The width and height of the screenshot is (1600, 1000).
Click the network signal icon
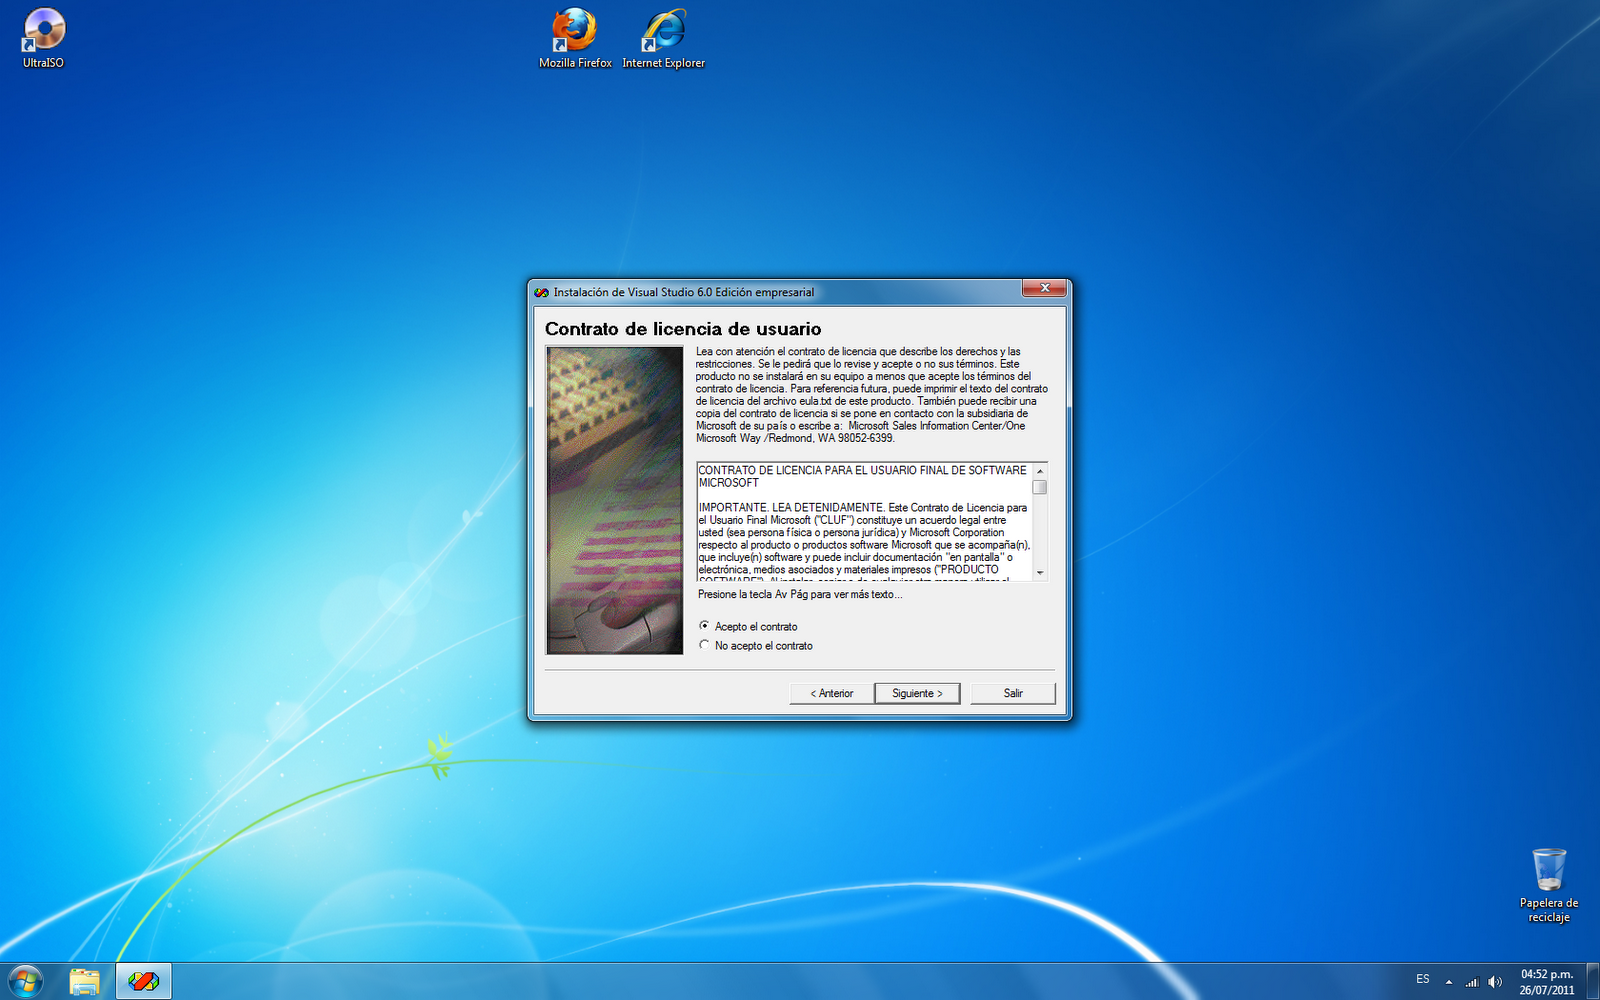click(1472, 981)
